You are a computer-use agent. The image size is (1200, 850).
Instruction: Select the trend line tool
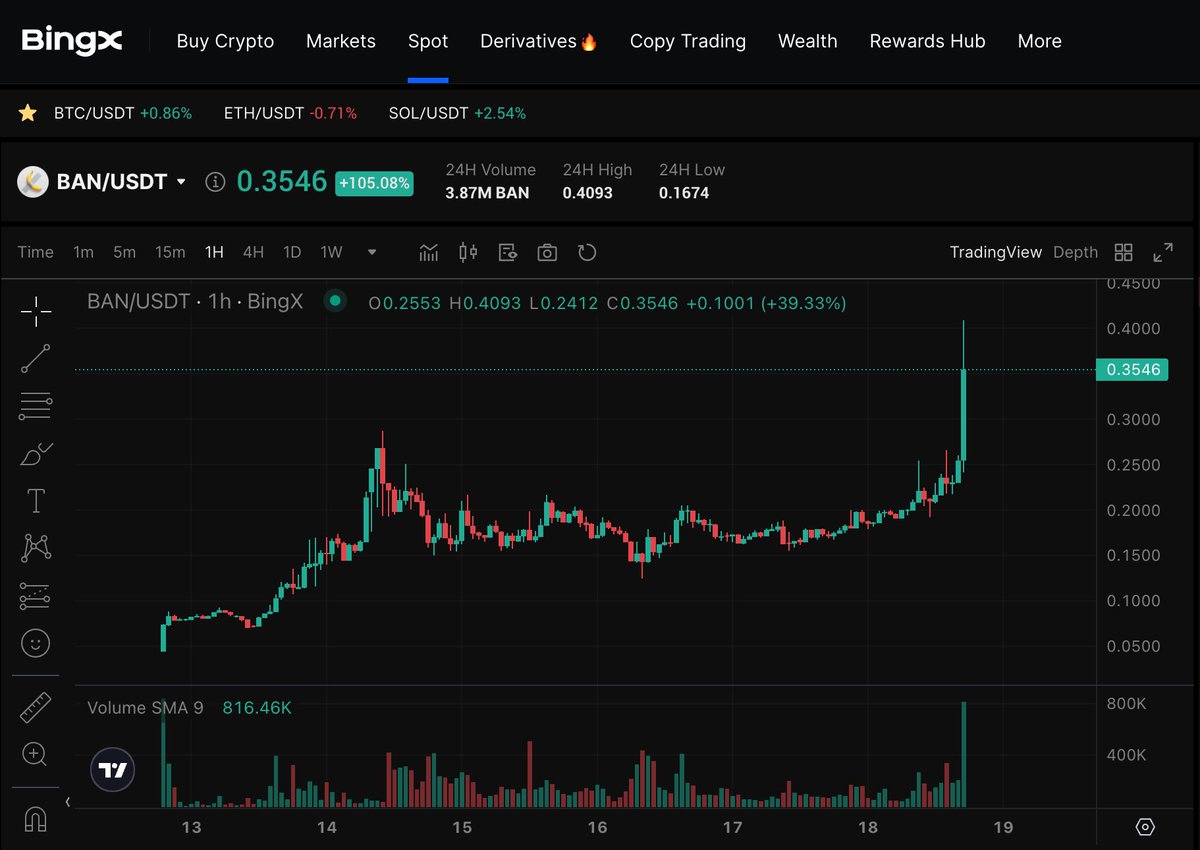point(36,358)
